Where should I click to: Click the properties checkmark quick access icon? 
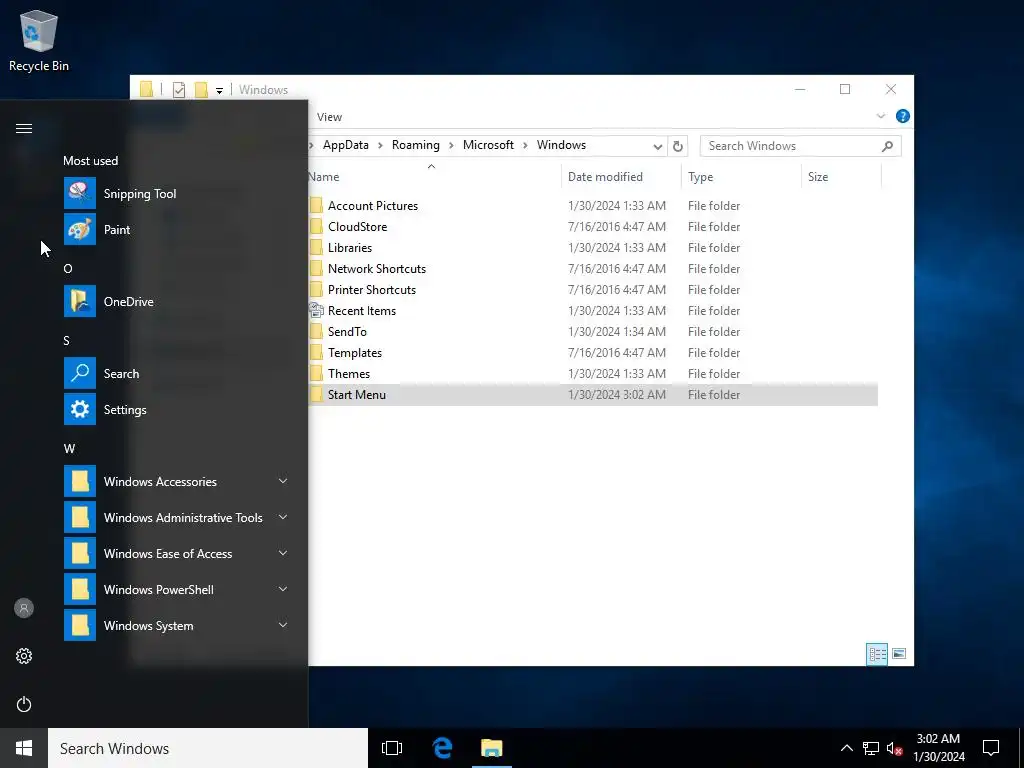click(179, 90)
